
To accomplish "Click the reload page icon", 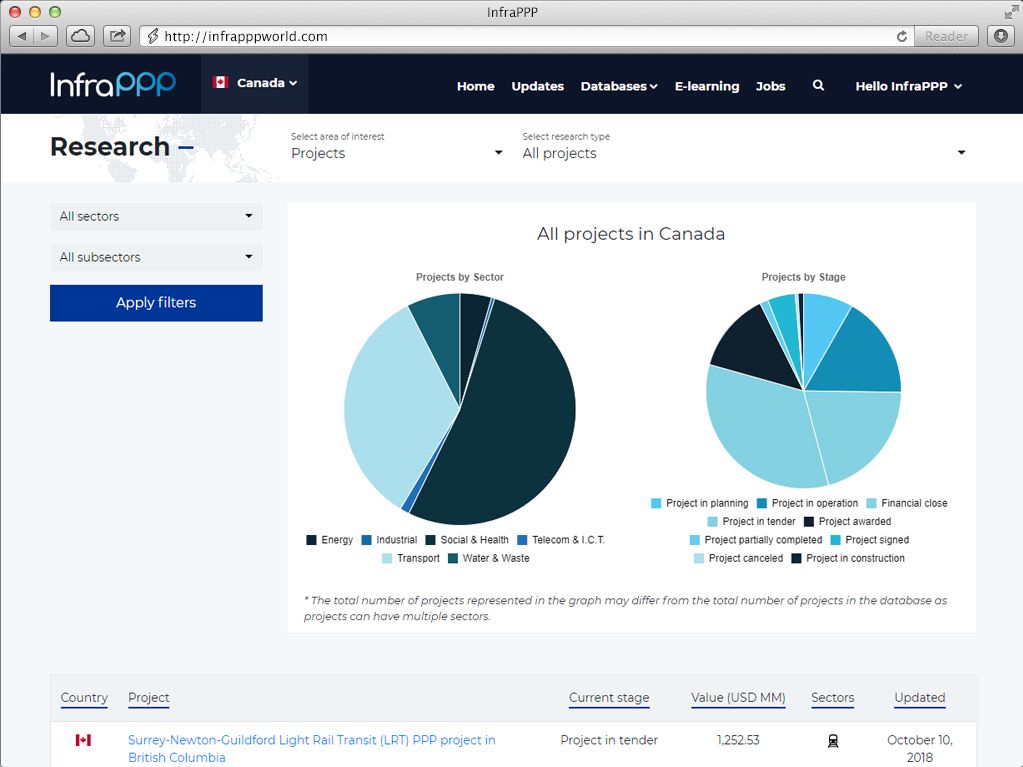I will [902, 36].
